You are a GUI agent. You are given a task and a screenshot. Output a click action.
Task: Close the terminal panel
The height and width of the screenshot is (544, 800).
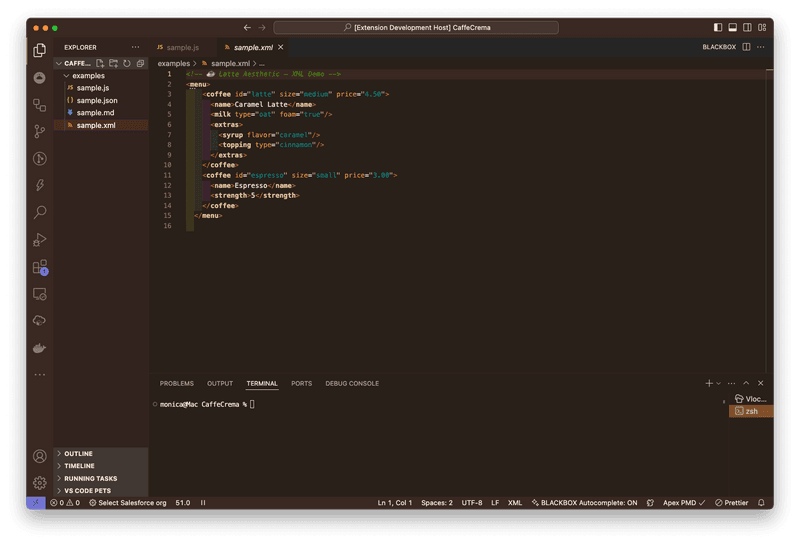coord(761,383)
